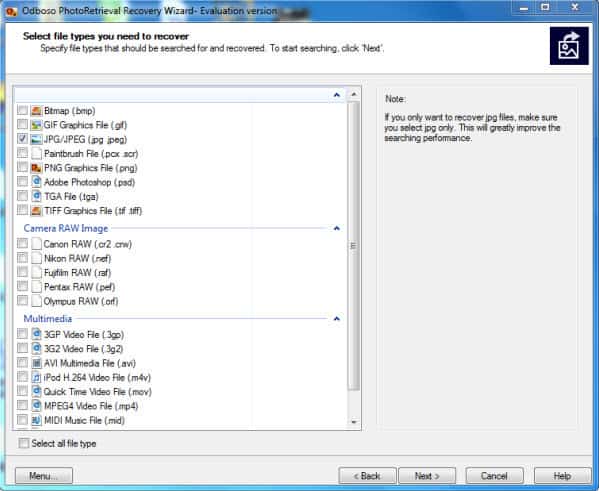Enable the Canon RAW checkbox
This screenshot has width=599, height=491.
(23, 243)
